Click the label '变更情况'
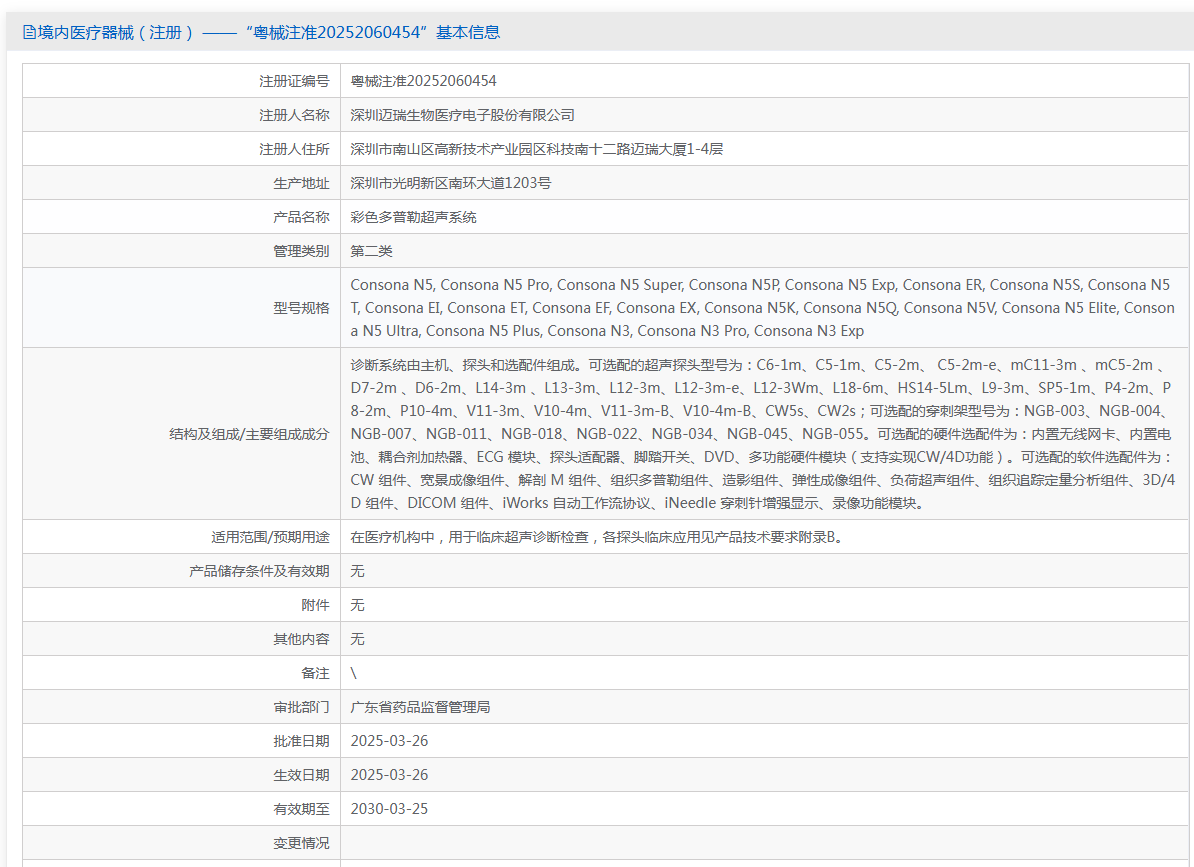The image size is (1194, 867). 301,843
